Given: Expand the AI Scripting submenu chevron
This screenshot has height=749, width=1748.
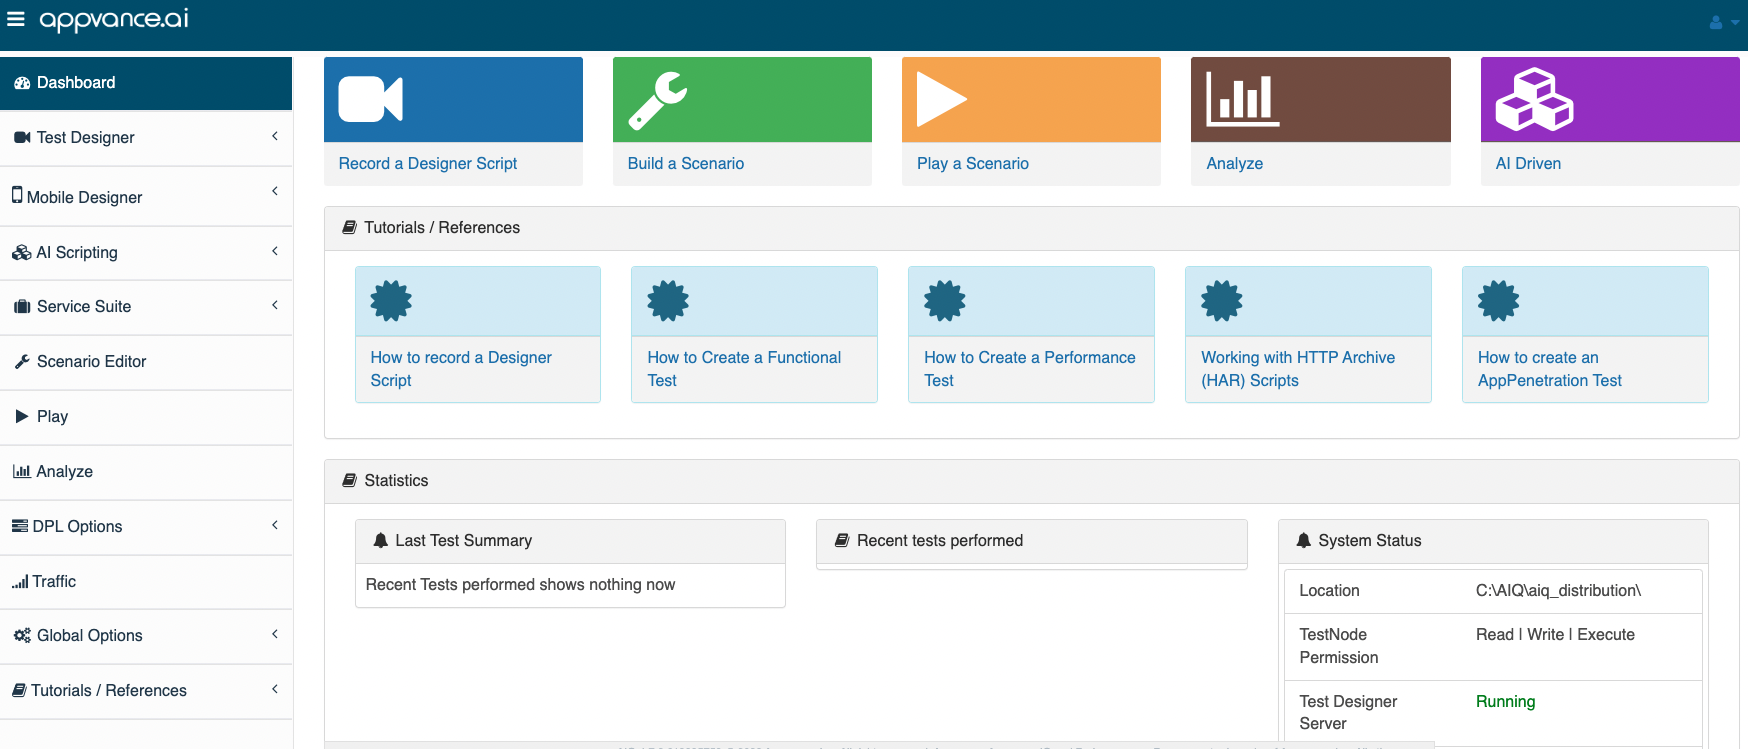Looking at the screenshot, I should (275, 251).
